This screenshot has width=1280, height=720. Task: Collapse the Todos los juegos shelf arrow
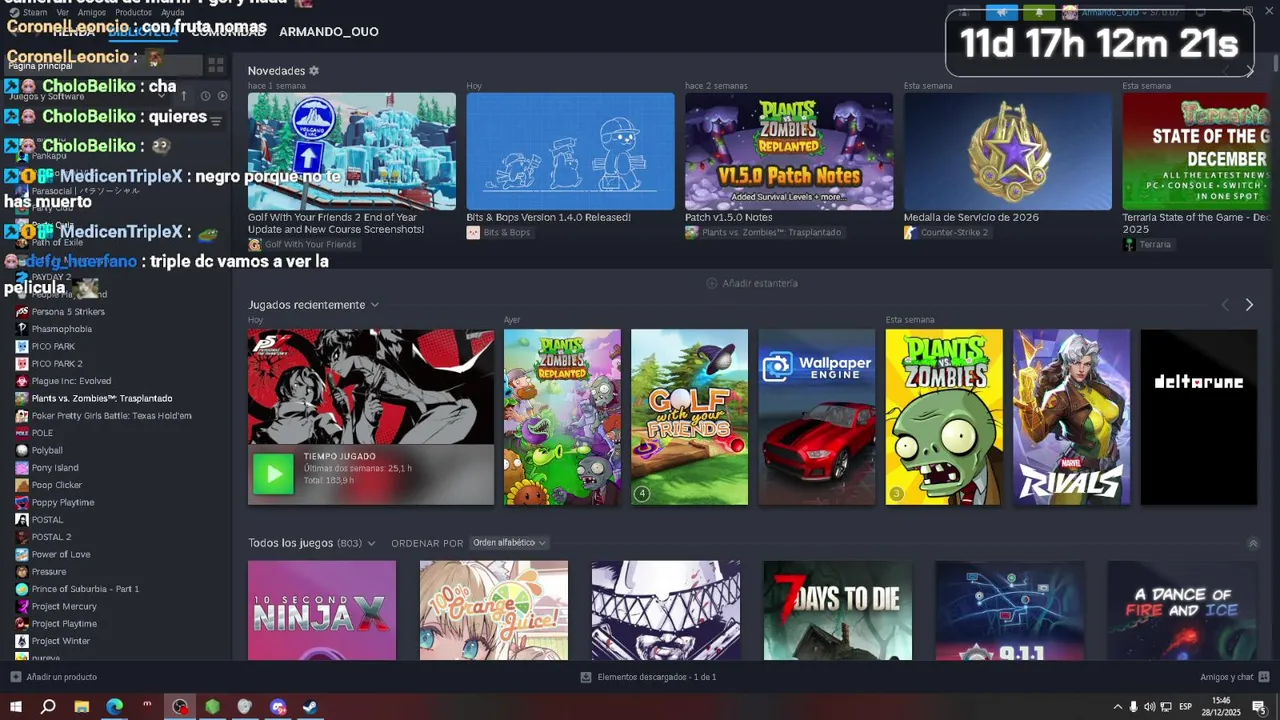coord(1253,544)
